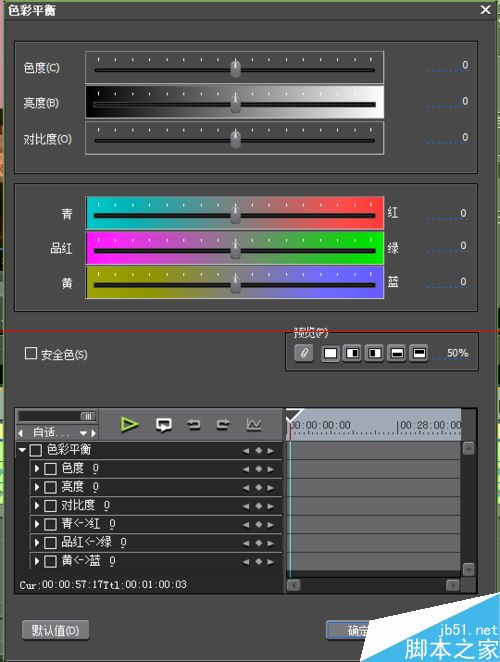Click the preview clip toggle icon

coord(304,353)
